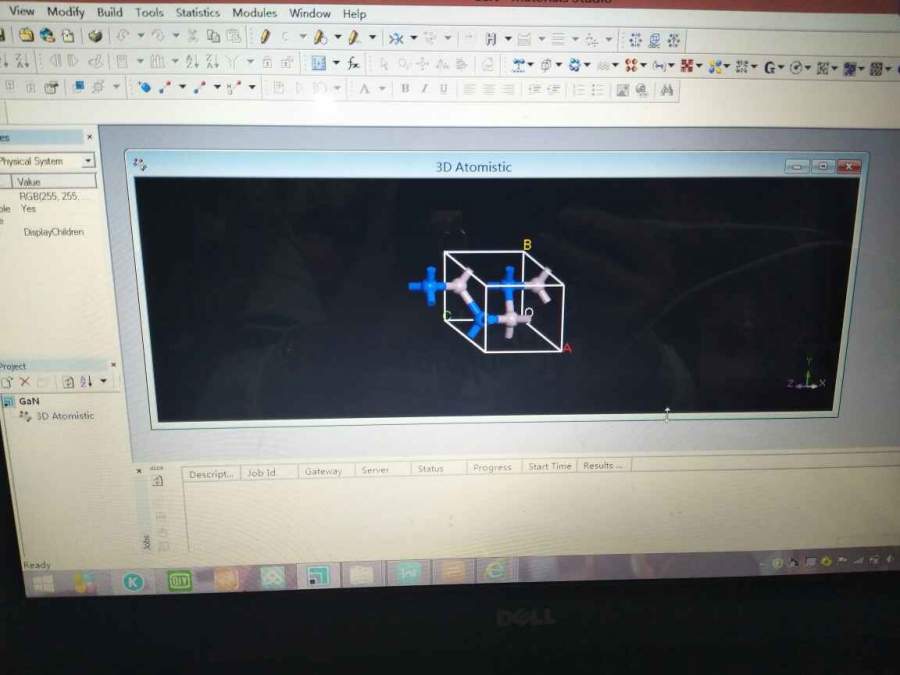This screenshot has width=900, height=675.
Task: Open the Windows Start button
Action: [43, 584]
